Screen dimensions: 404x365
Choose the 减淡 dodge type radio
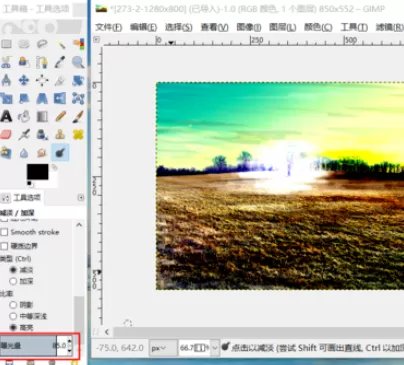pos(13,270)
